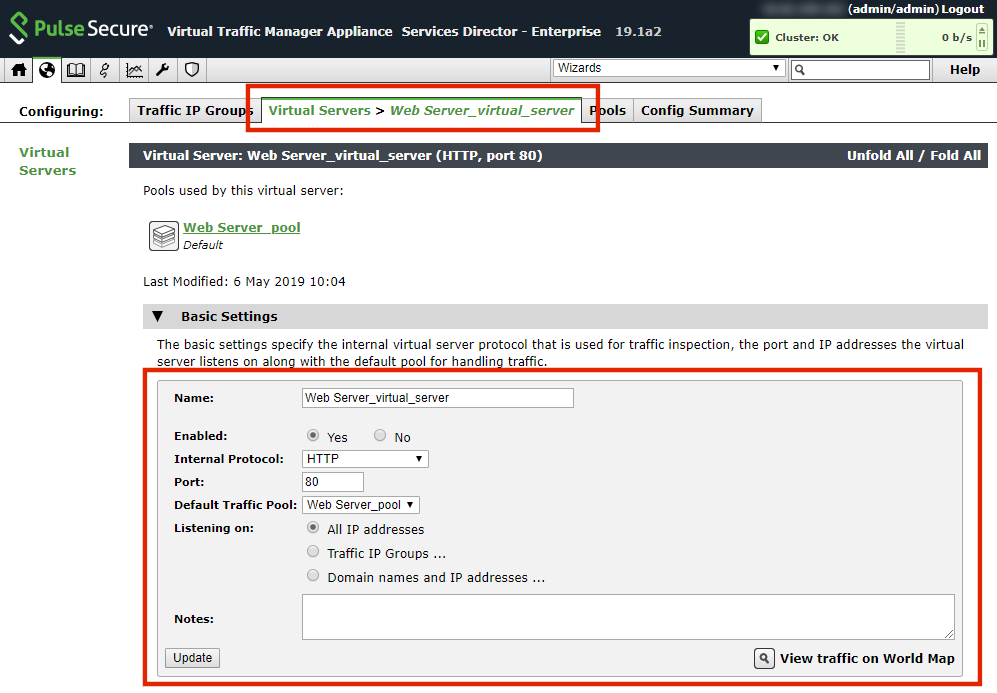The height and width of the screenshot is (693, 997).
Task: Open the Web Server_pool link
Action: tap(242, 228)
